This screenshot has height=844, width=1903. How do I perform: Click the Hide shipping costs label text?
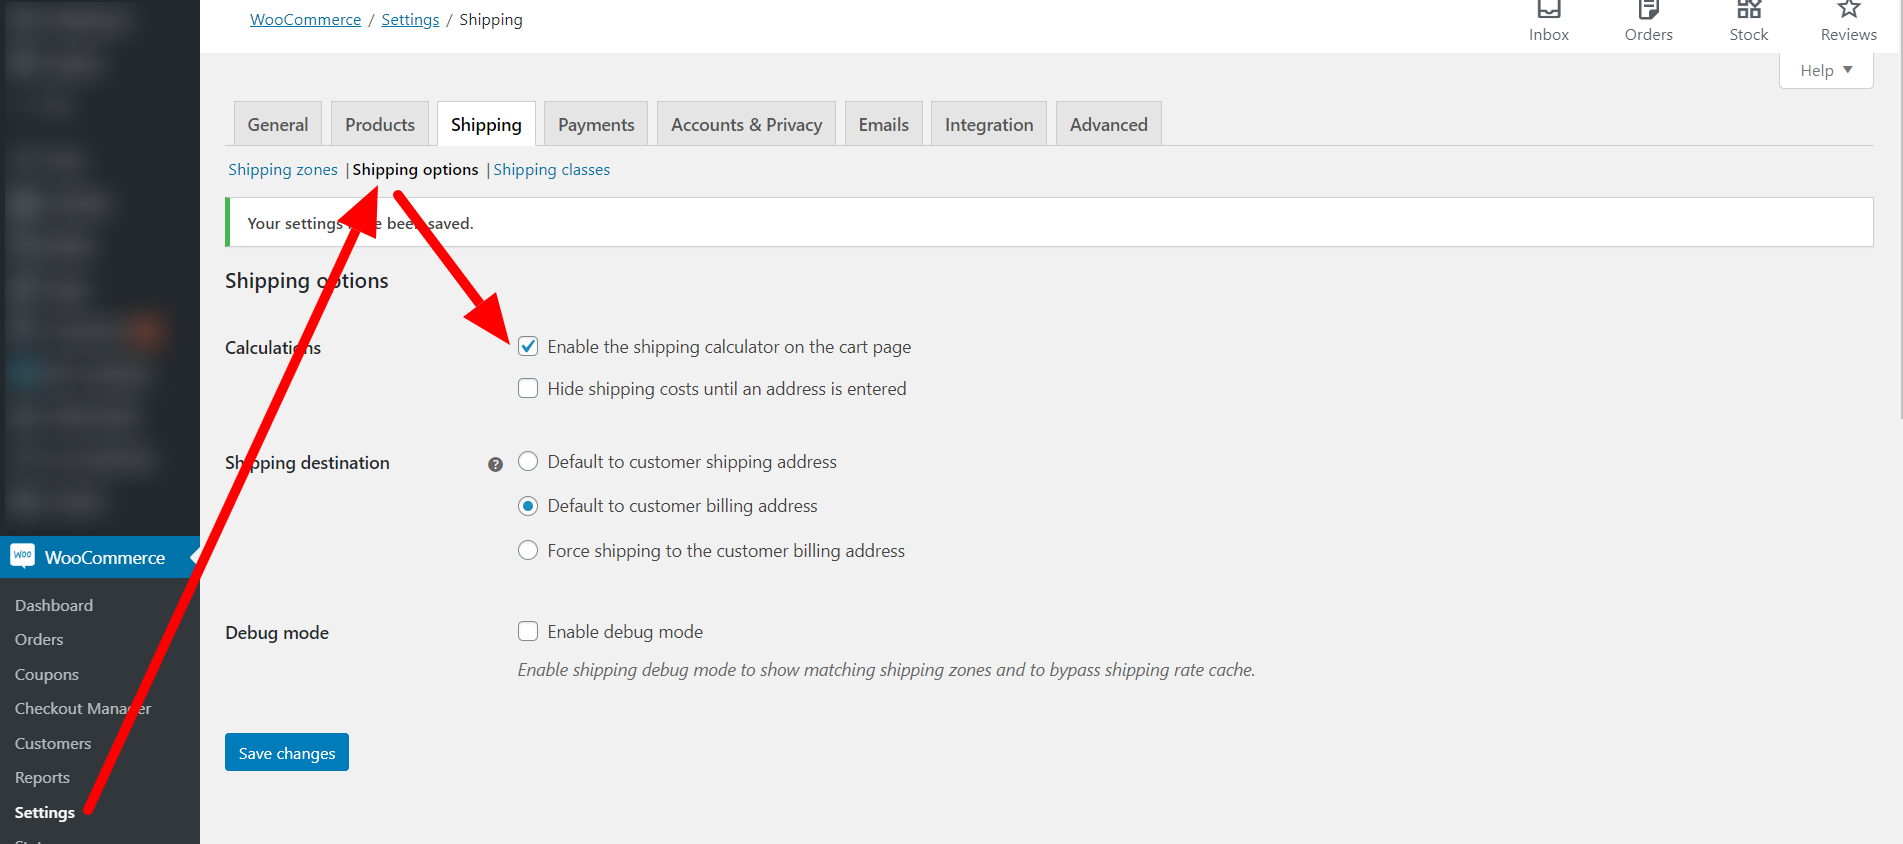[727, 388]
